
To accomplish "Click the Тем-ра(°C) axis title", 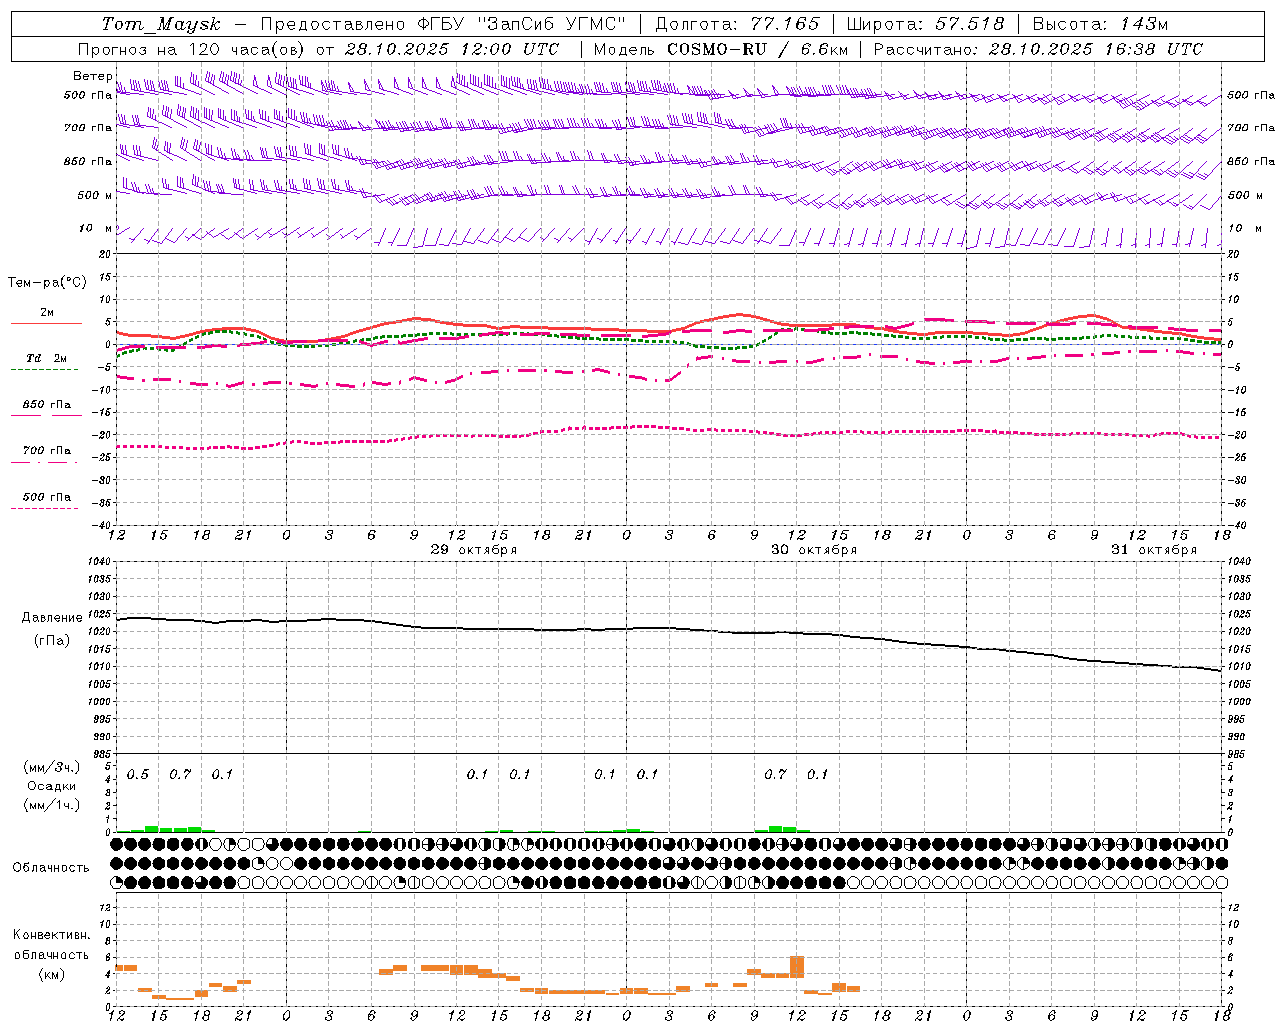I will click(x=47, y=283).
